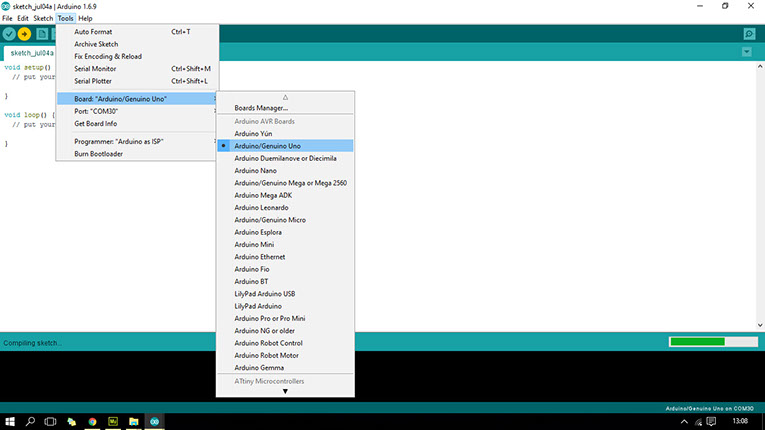Click the Arduino icon in taskbar

[155, 421]
